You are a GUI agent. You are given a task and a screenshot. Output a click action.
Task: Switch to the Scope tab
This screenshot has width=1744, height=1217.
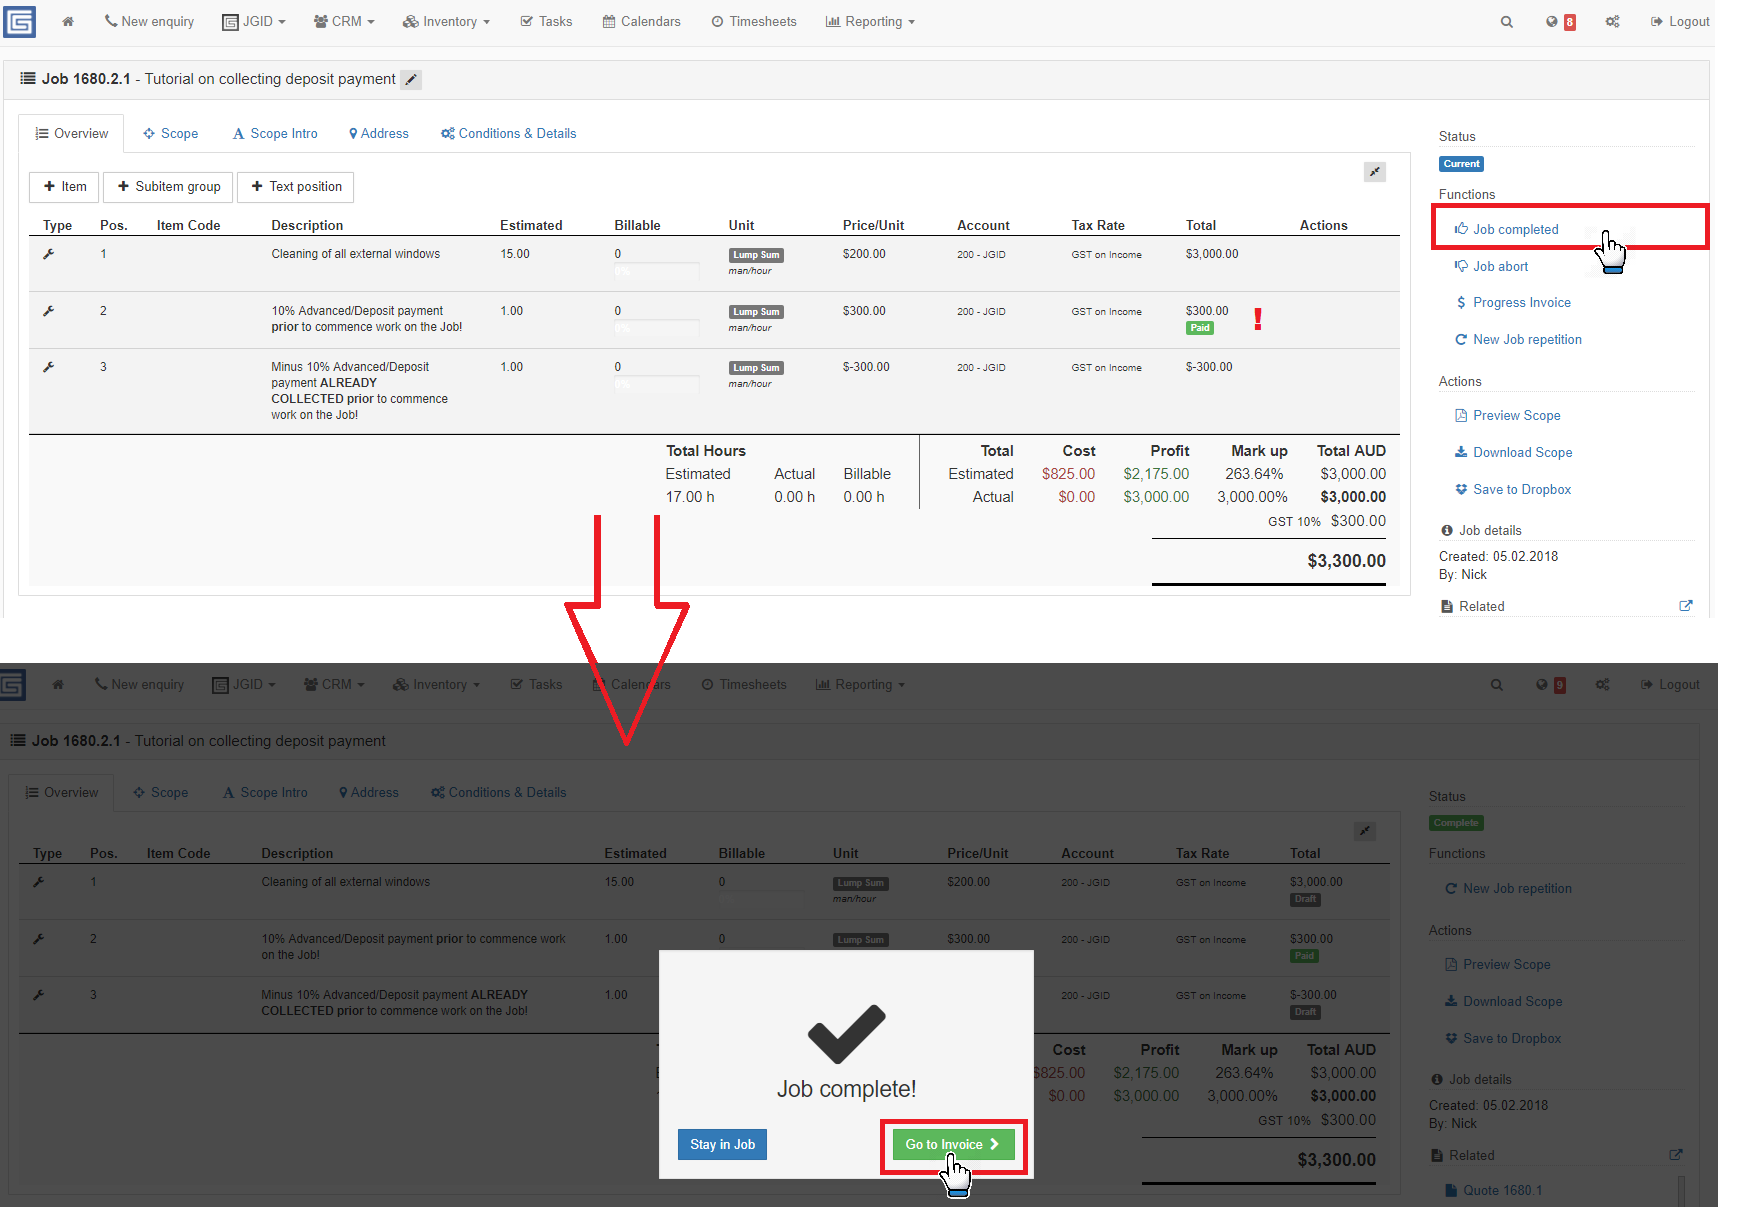[170, 133]
